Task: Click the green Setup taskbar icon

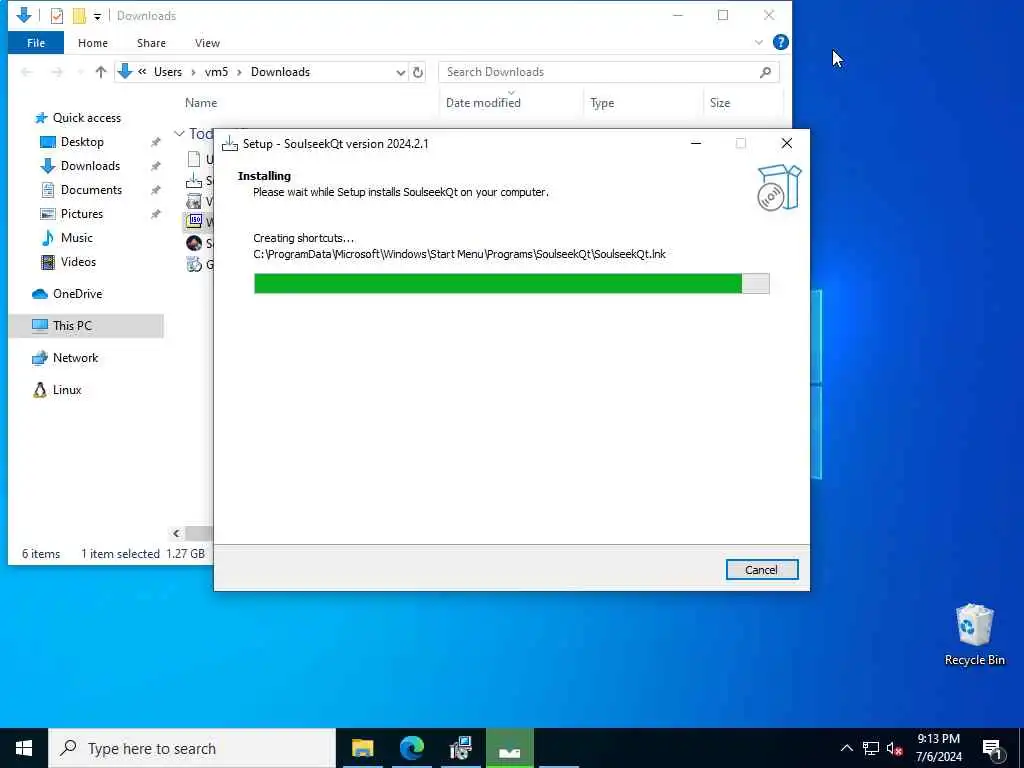Action: coord(510,748)
